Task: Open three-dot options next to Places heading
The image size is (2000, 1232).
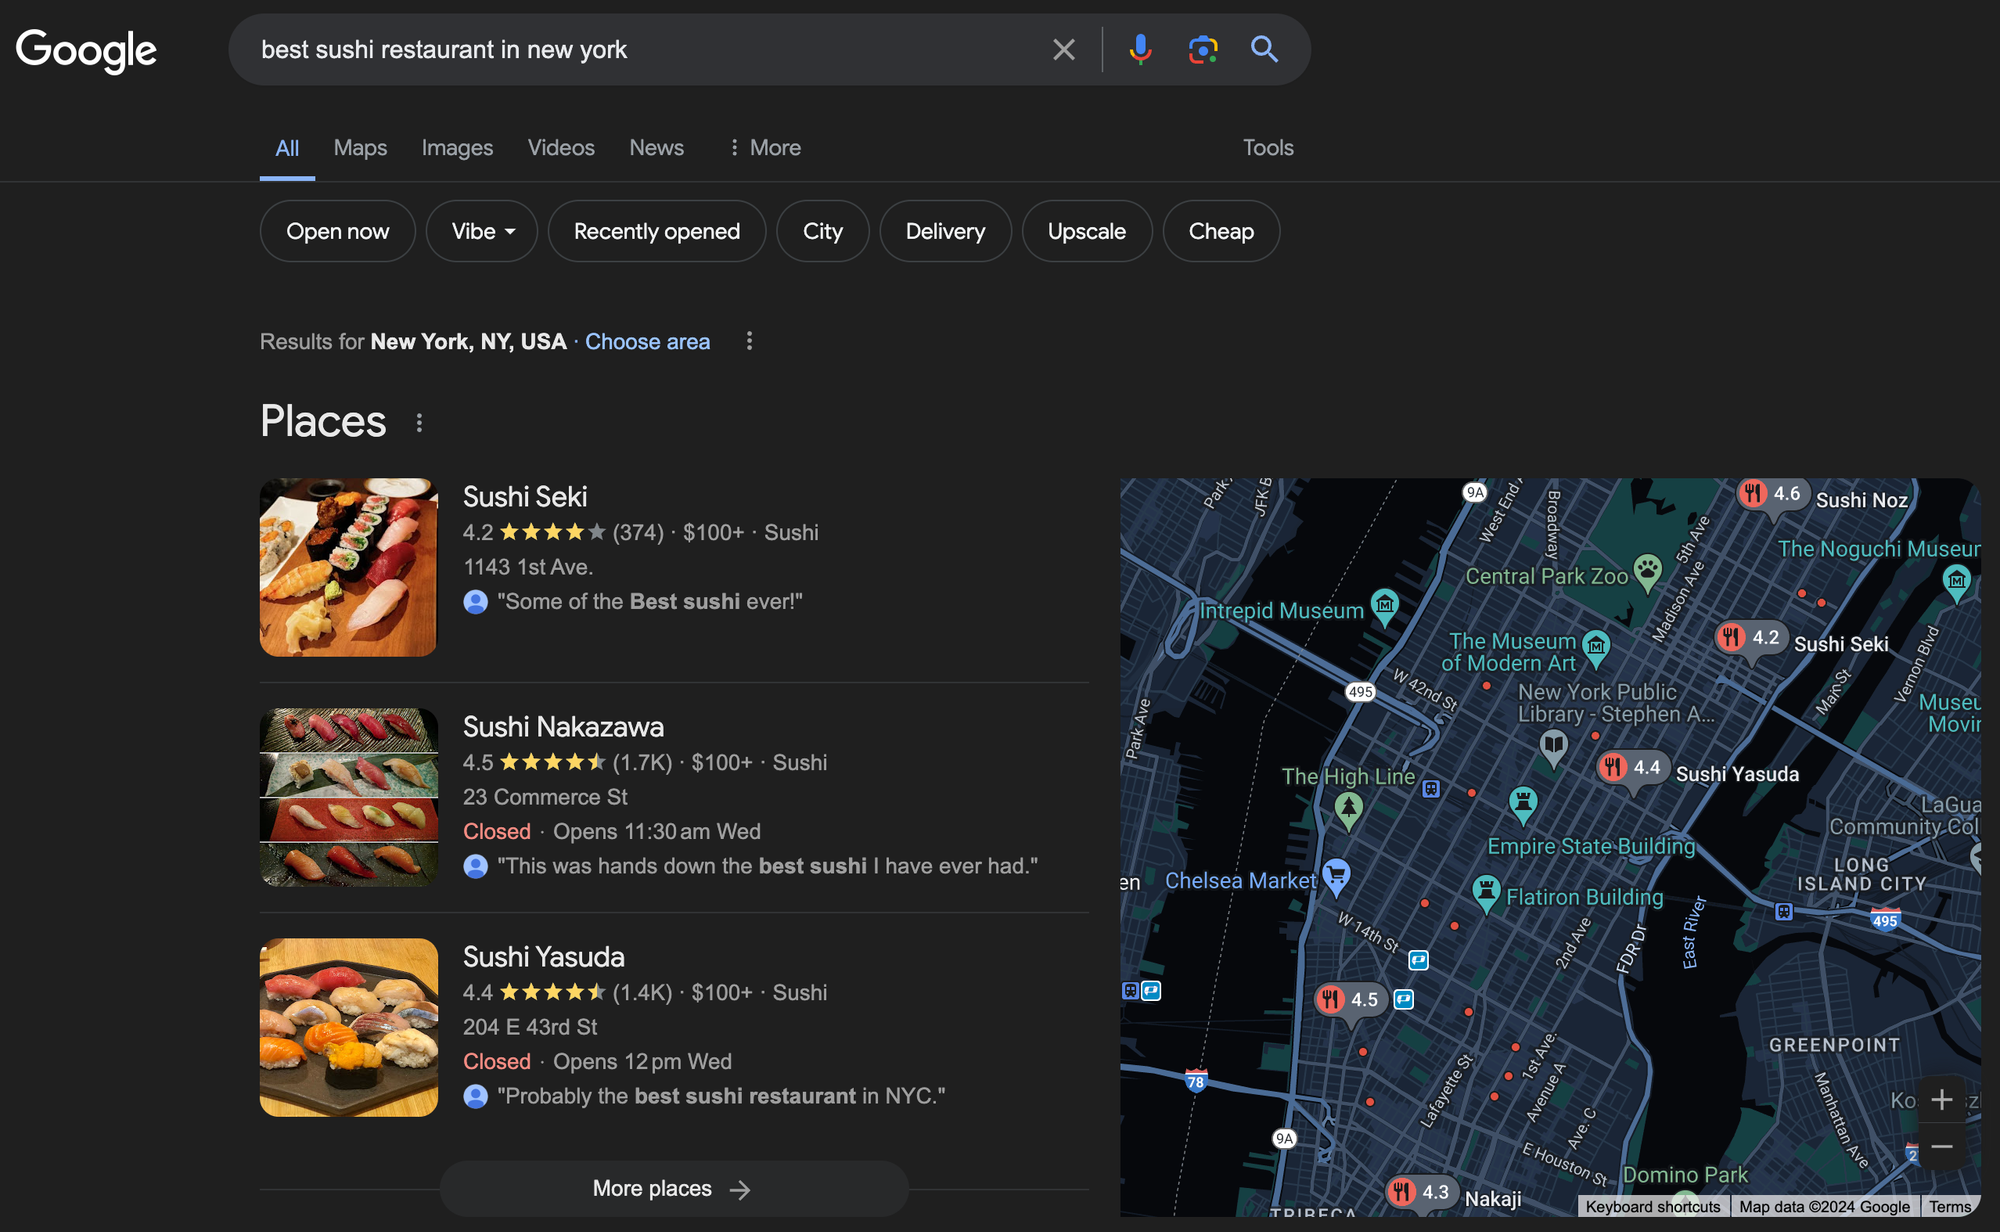Action: click(419, 423)
